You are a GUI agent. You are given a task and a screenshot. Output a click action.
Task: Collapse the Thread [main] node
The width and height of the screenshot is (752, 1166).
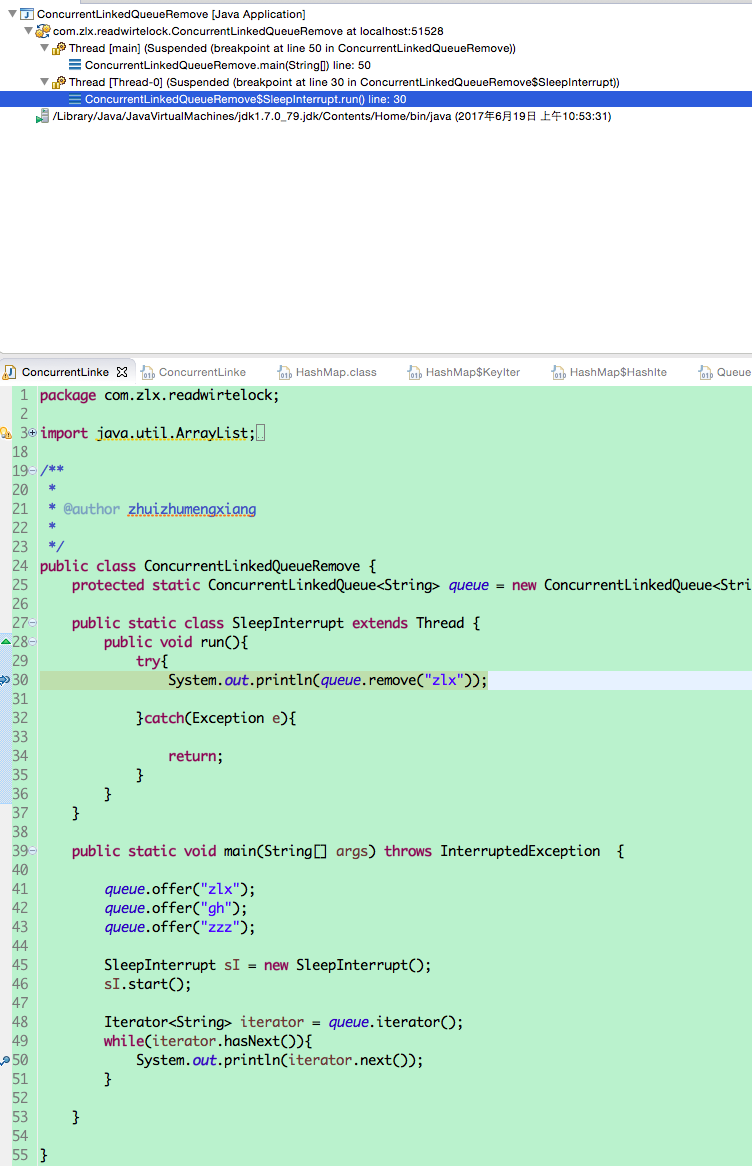(x=45, y=48)
